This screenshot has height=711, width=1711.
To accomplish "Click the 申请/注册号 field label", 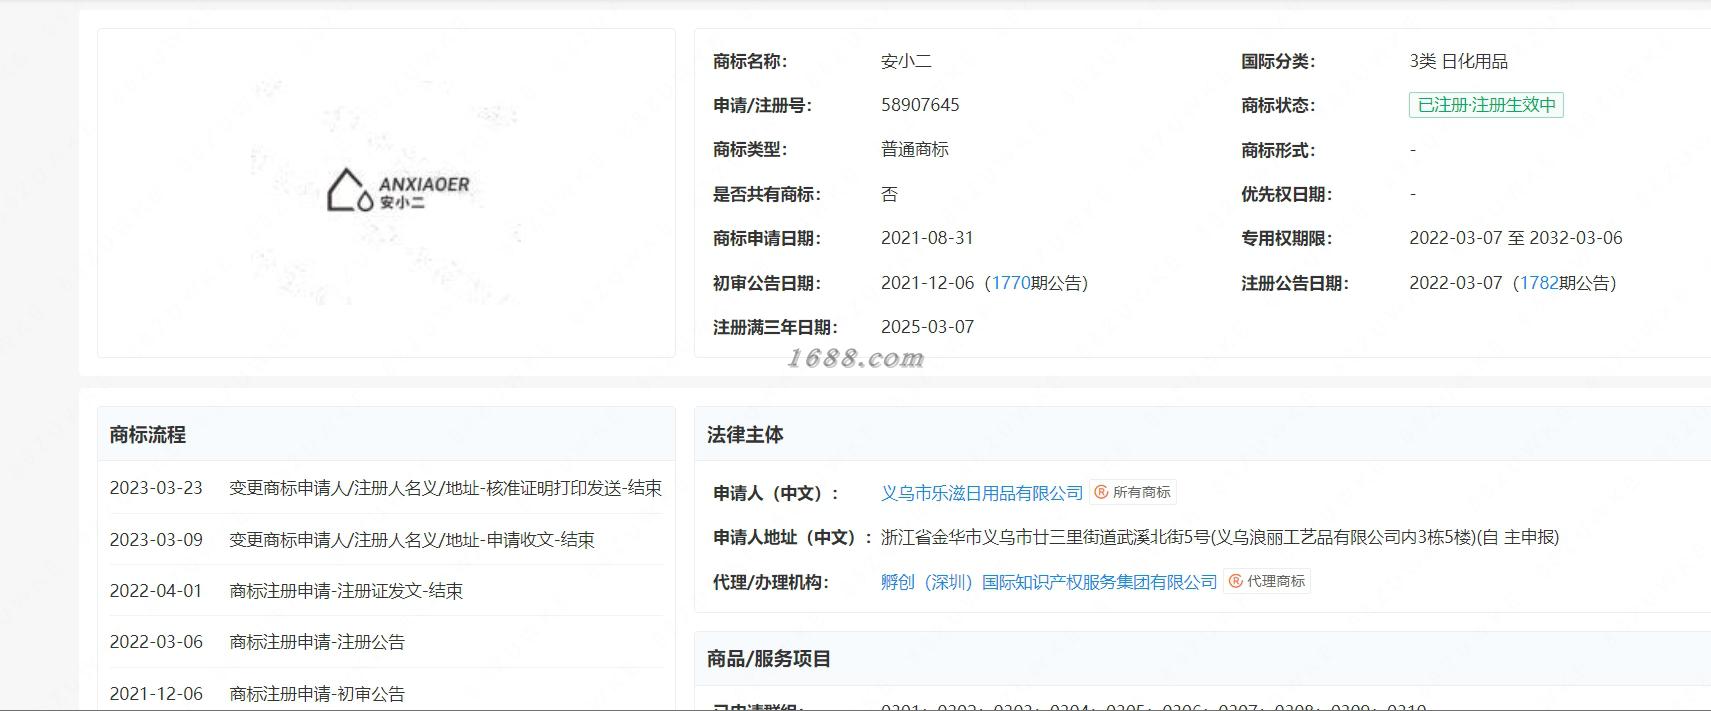I will pos(762,105).
